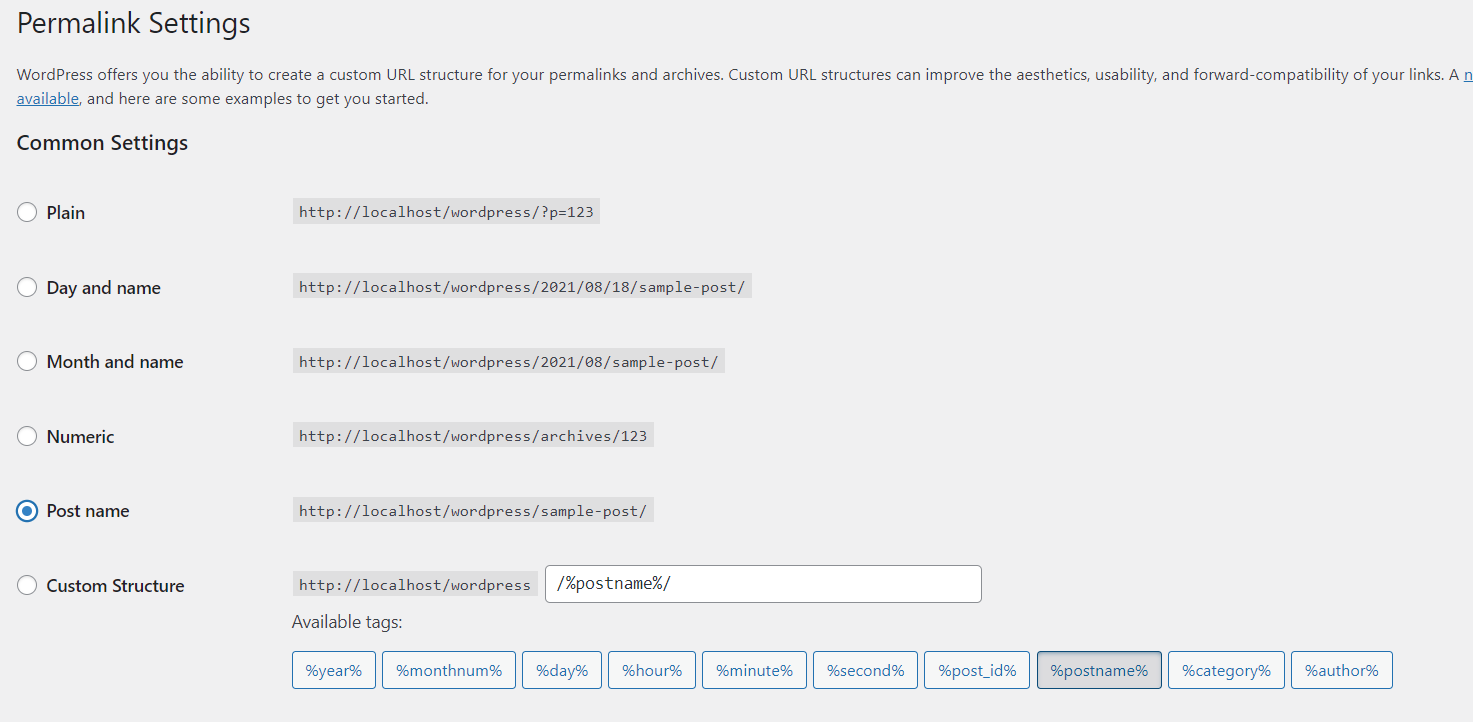Screen dimensions: 1473x722
Task: Enable the Custom Structure radio option
Action: point(27,586)
